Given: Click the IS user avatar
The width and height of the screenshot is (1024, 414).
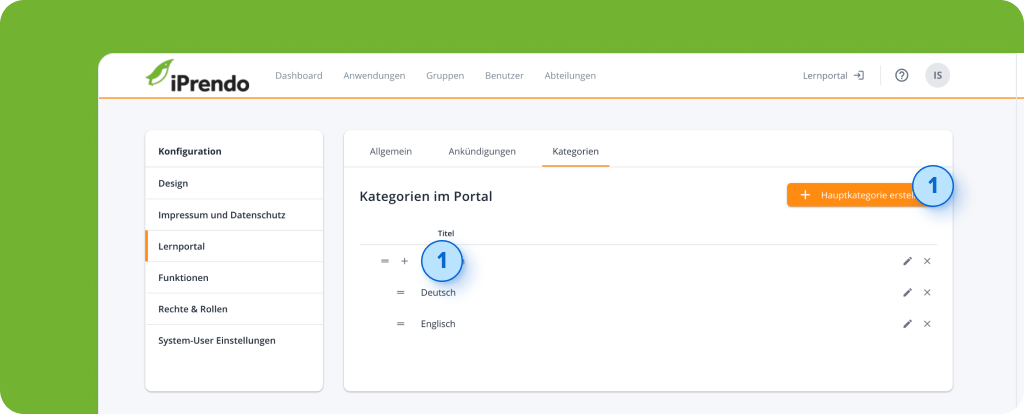Looking at the screenshot, I should 937,75.
